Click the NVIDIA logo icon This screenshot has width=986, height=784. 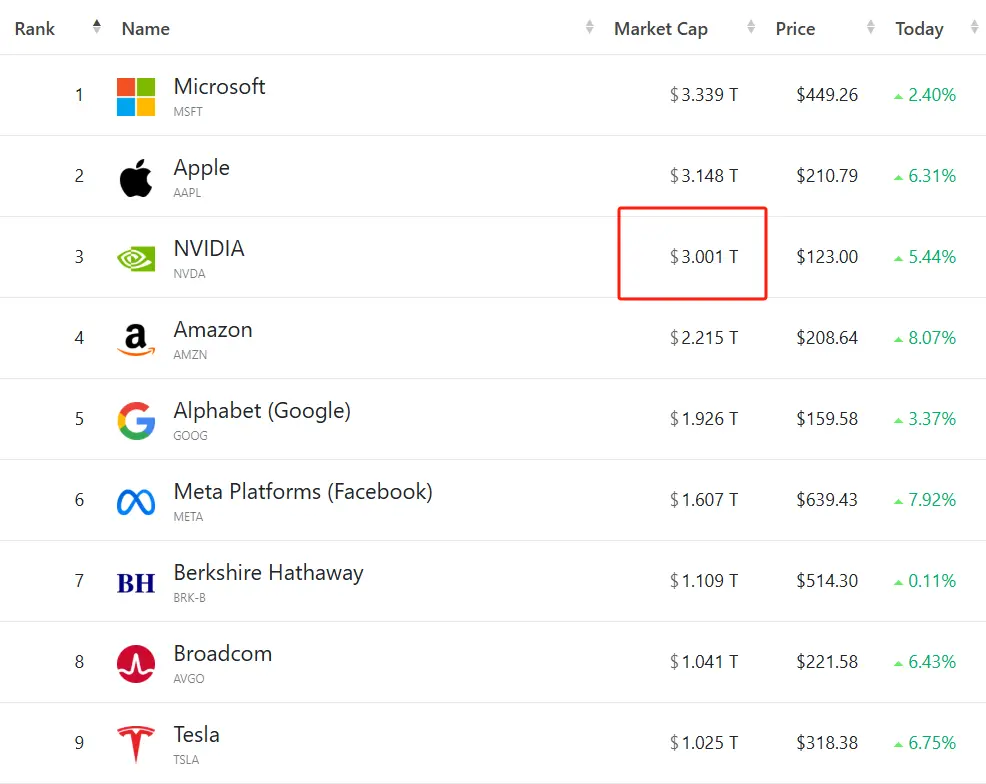[136, 258]
